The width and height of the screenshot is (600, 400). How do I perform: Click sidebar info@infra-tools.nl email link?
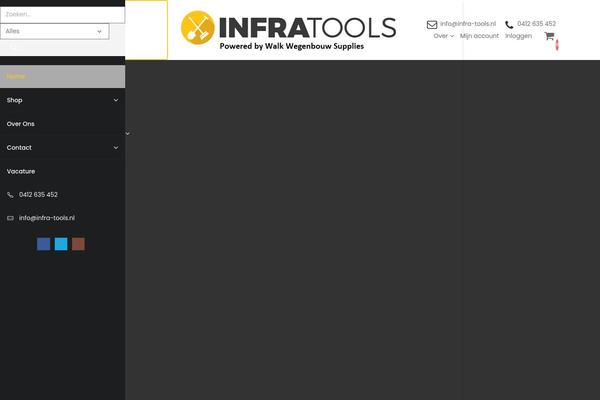47,218
